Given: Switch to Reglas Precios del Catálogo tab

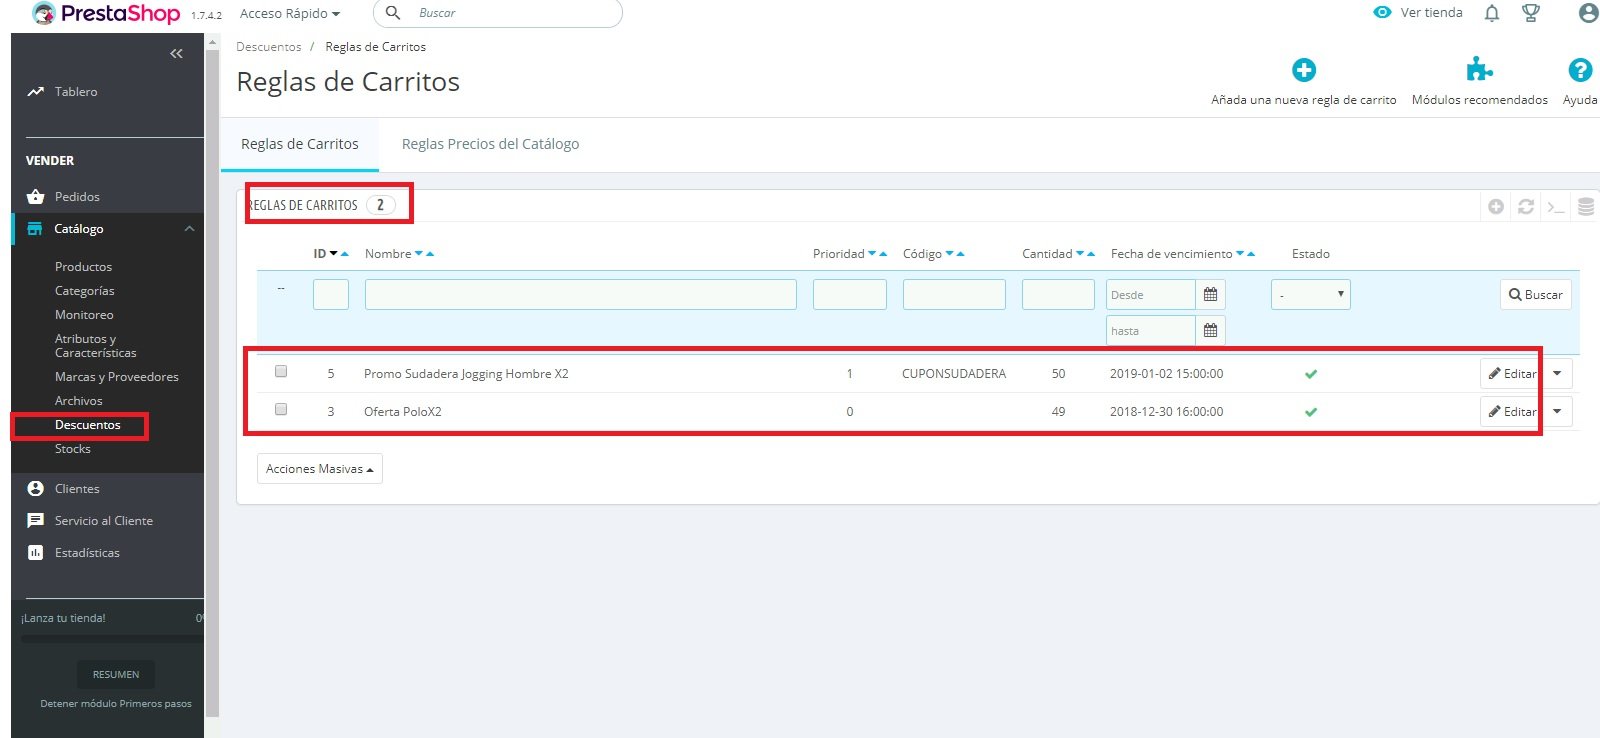Looking at the screenshot, I should pyautogui.click(x=490, y=144).
